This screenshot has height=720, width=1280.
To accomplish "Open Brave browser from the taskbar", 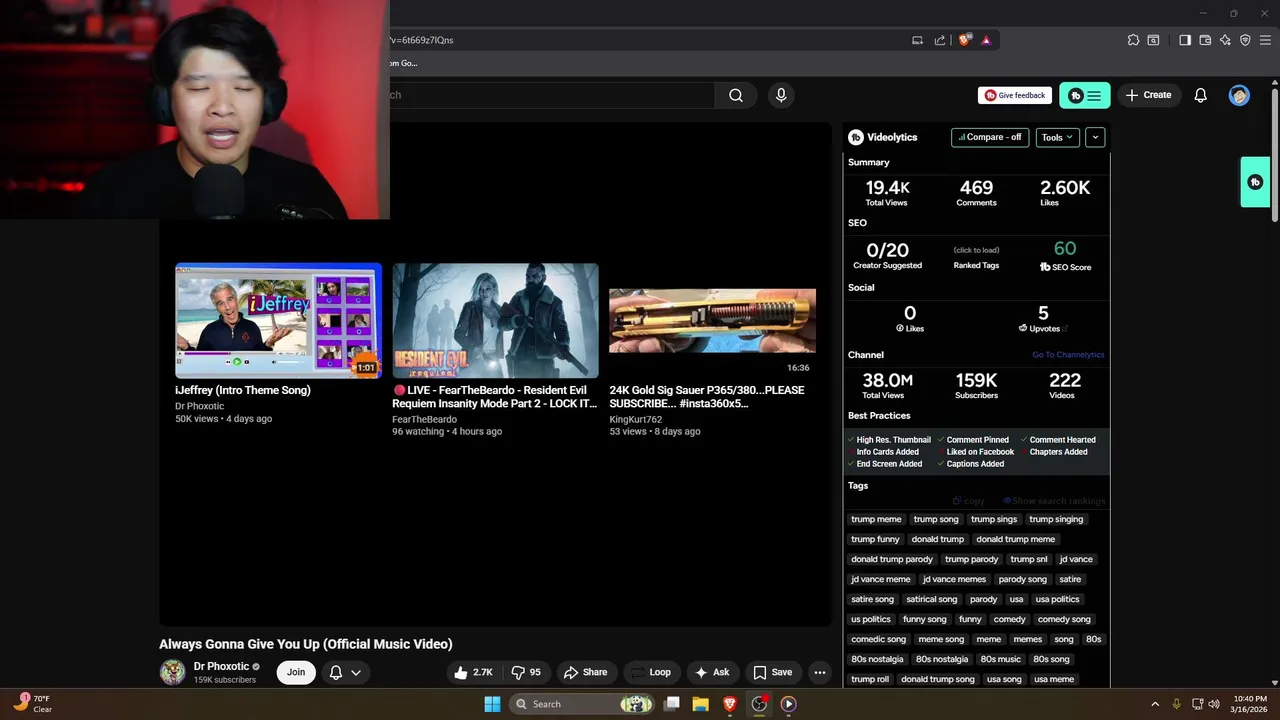I will pos(730,704).
